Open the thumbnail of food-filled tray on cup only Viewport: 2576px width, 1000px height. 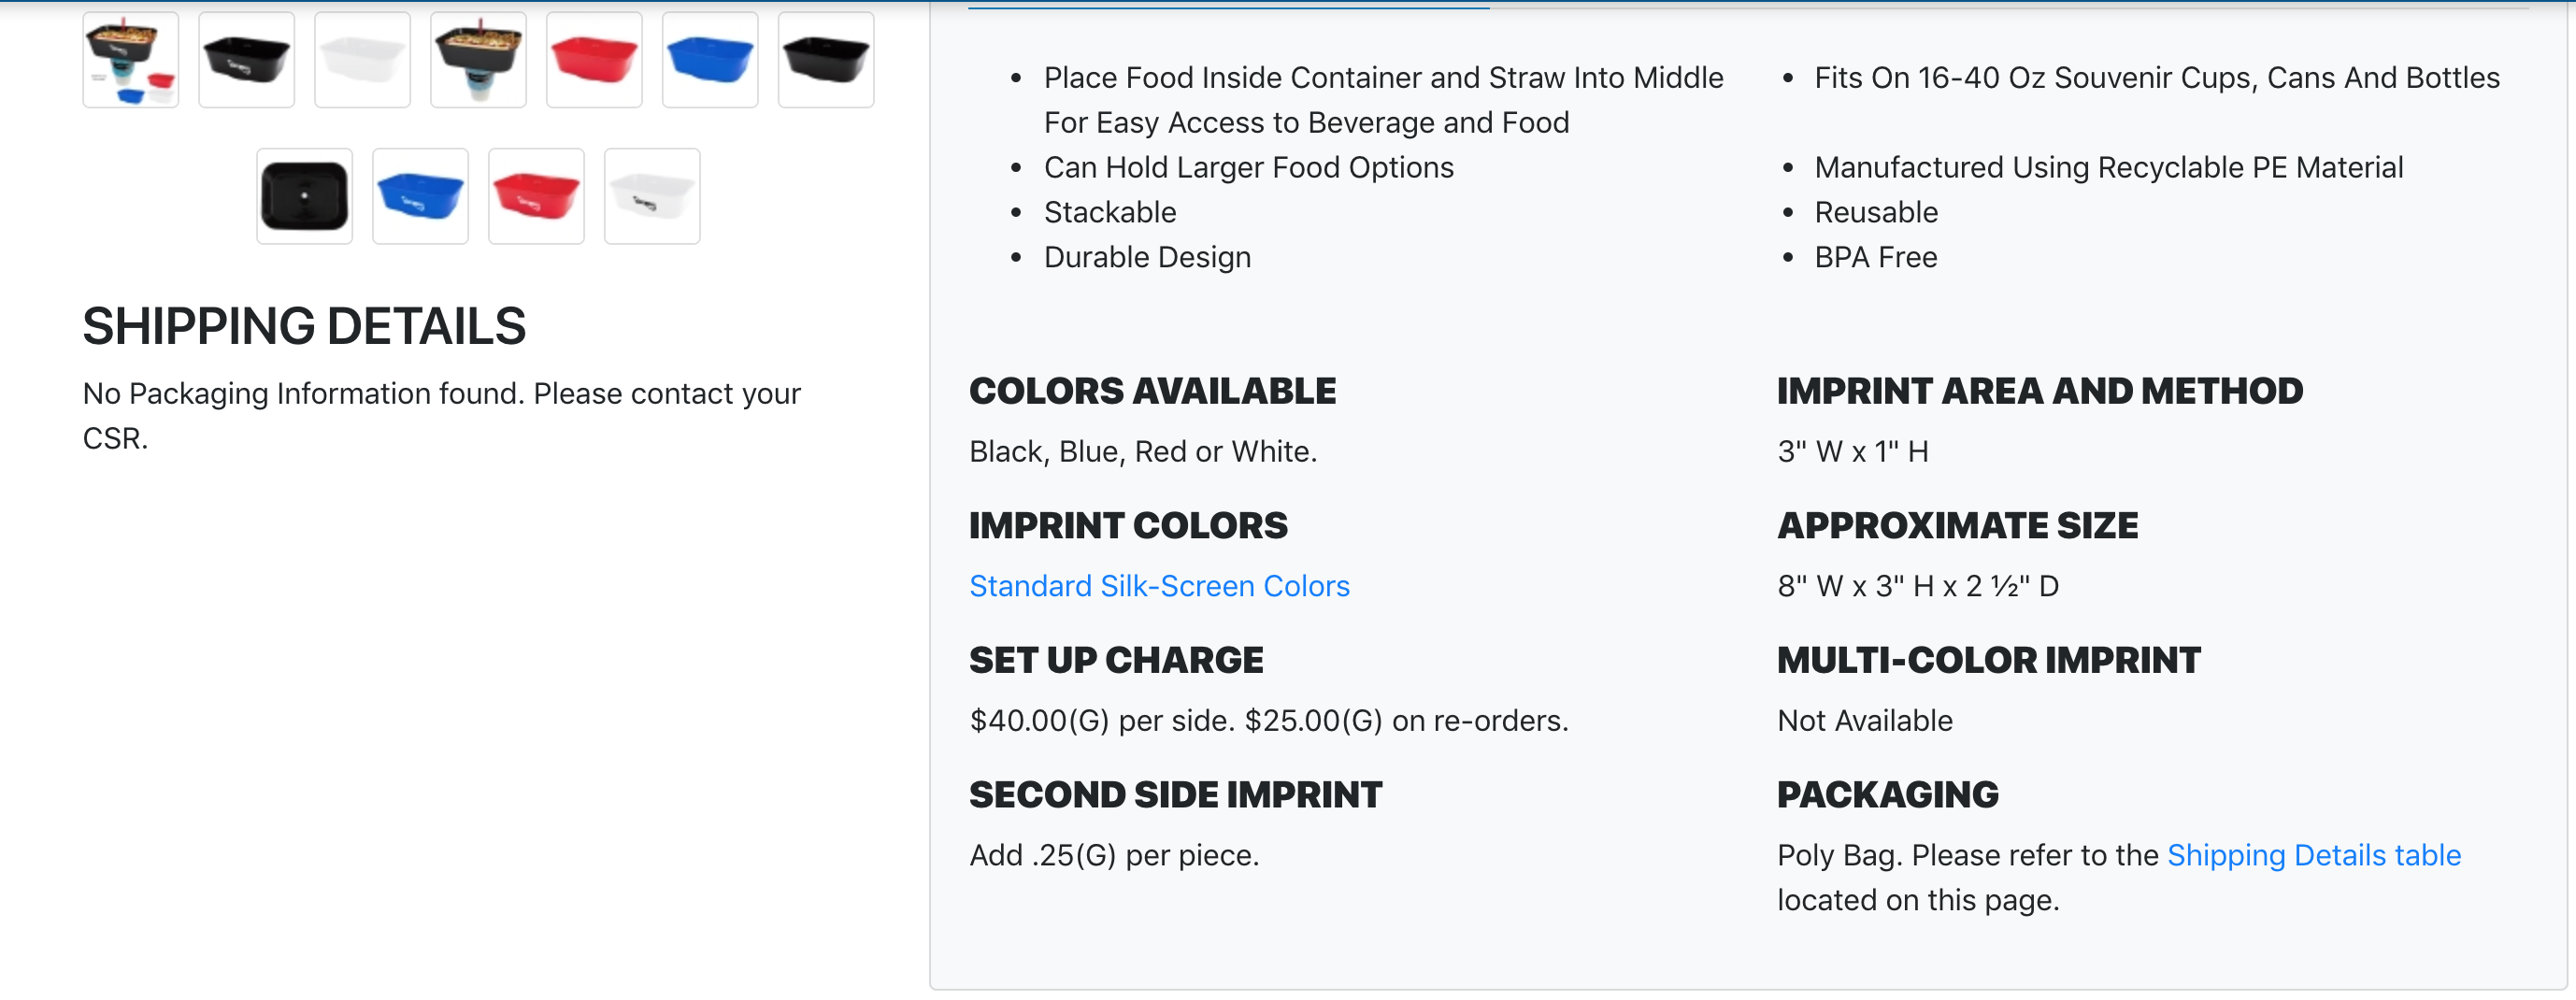click(478, 60)
